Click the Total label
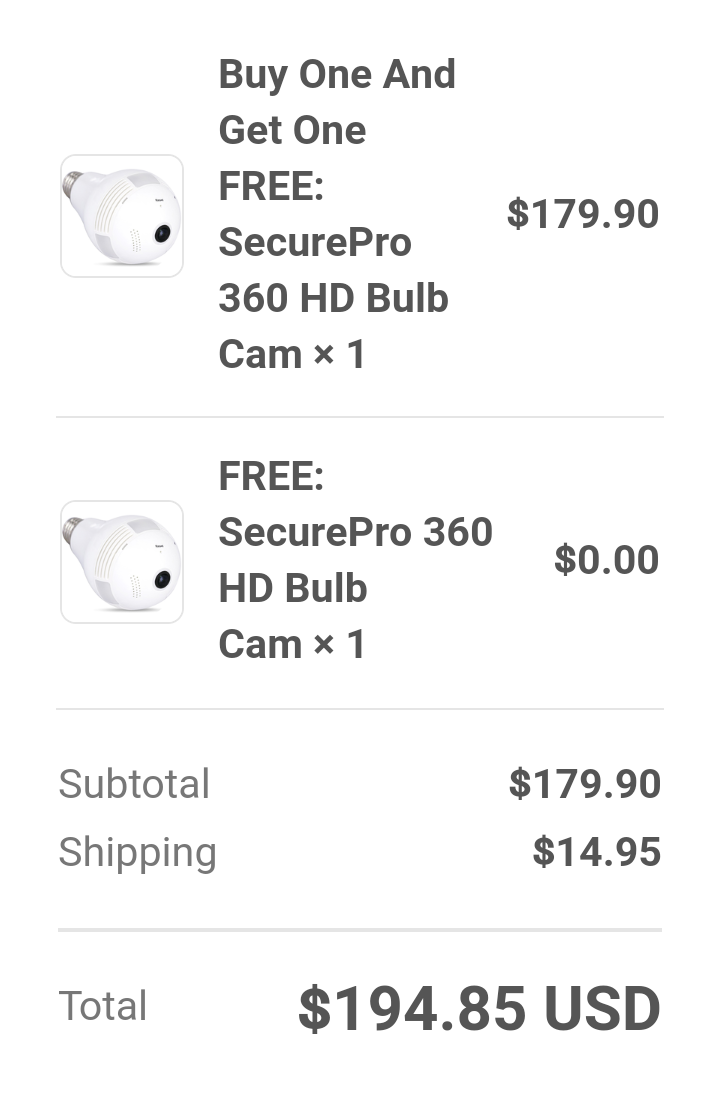Viewport: 720px width, 1110px height. [x=103, y=1006]
